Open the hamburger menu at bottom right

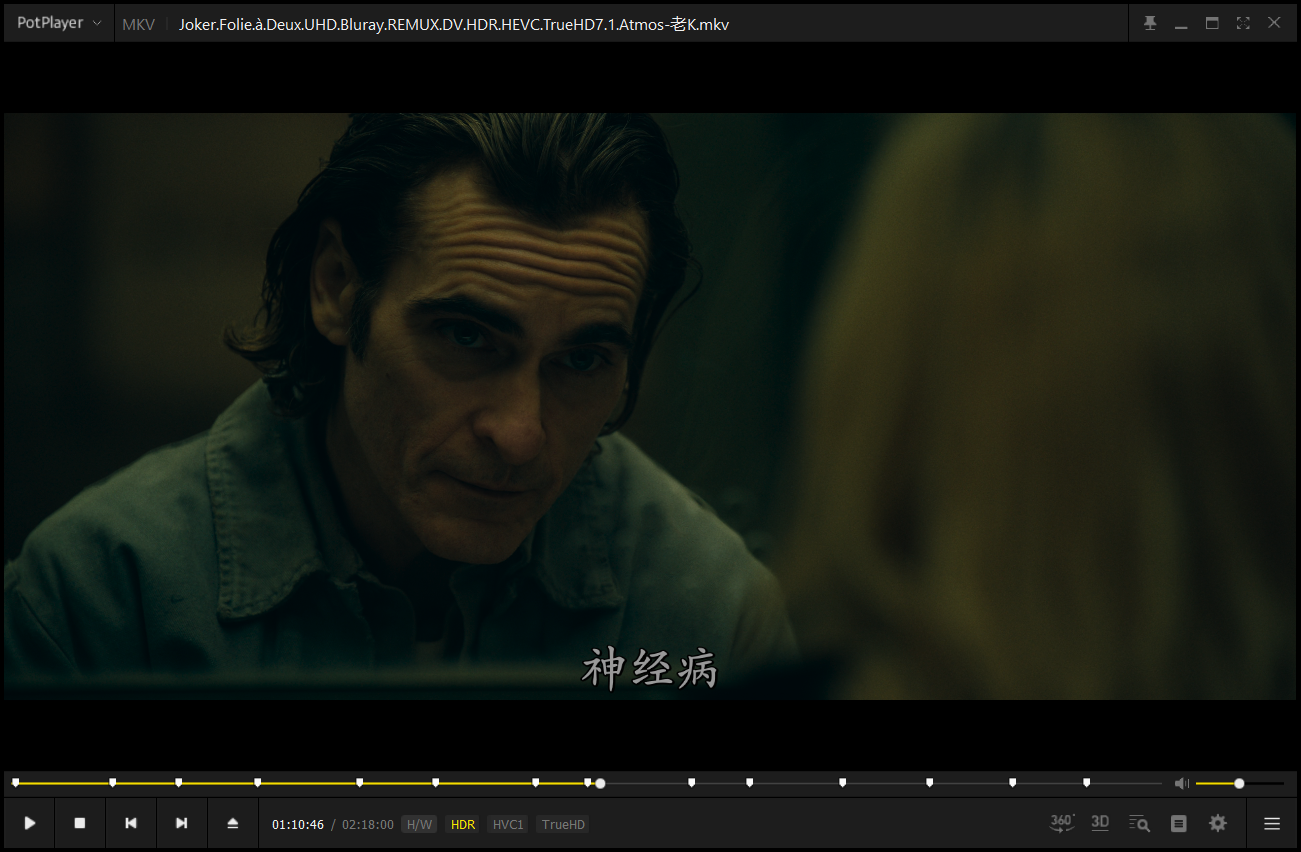[1272, 824]
